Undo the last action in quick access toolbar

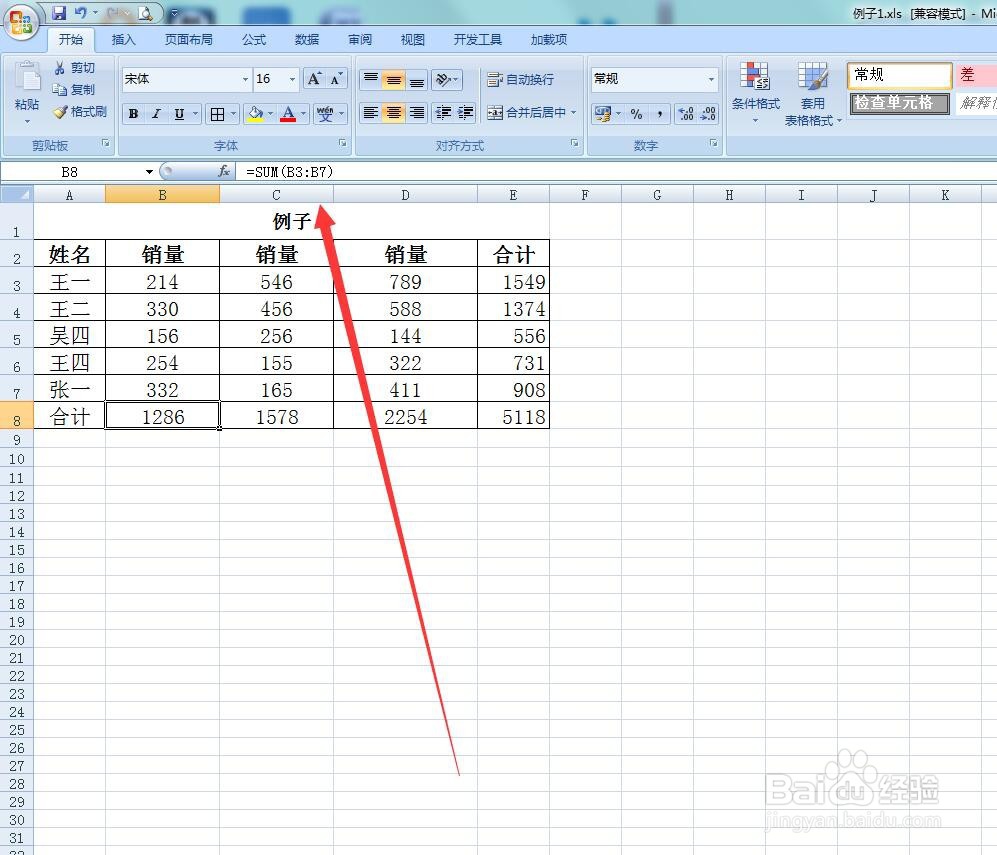[81, 12]
